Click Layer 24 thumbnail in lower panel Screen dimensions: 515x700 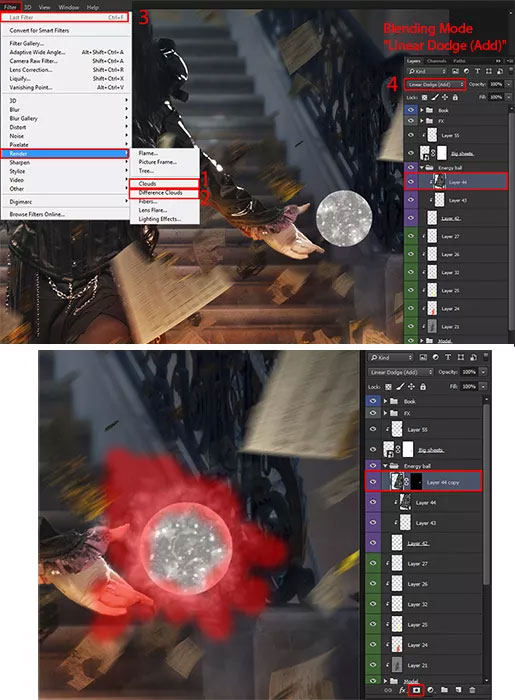[397, 645]
